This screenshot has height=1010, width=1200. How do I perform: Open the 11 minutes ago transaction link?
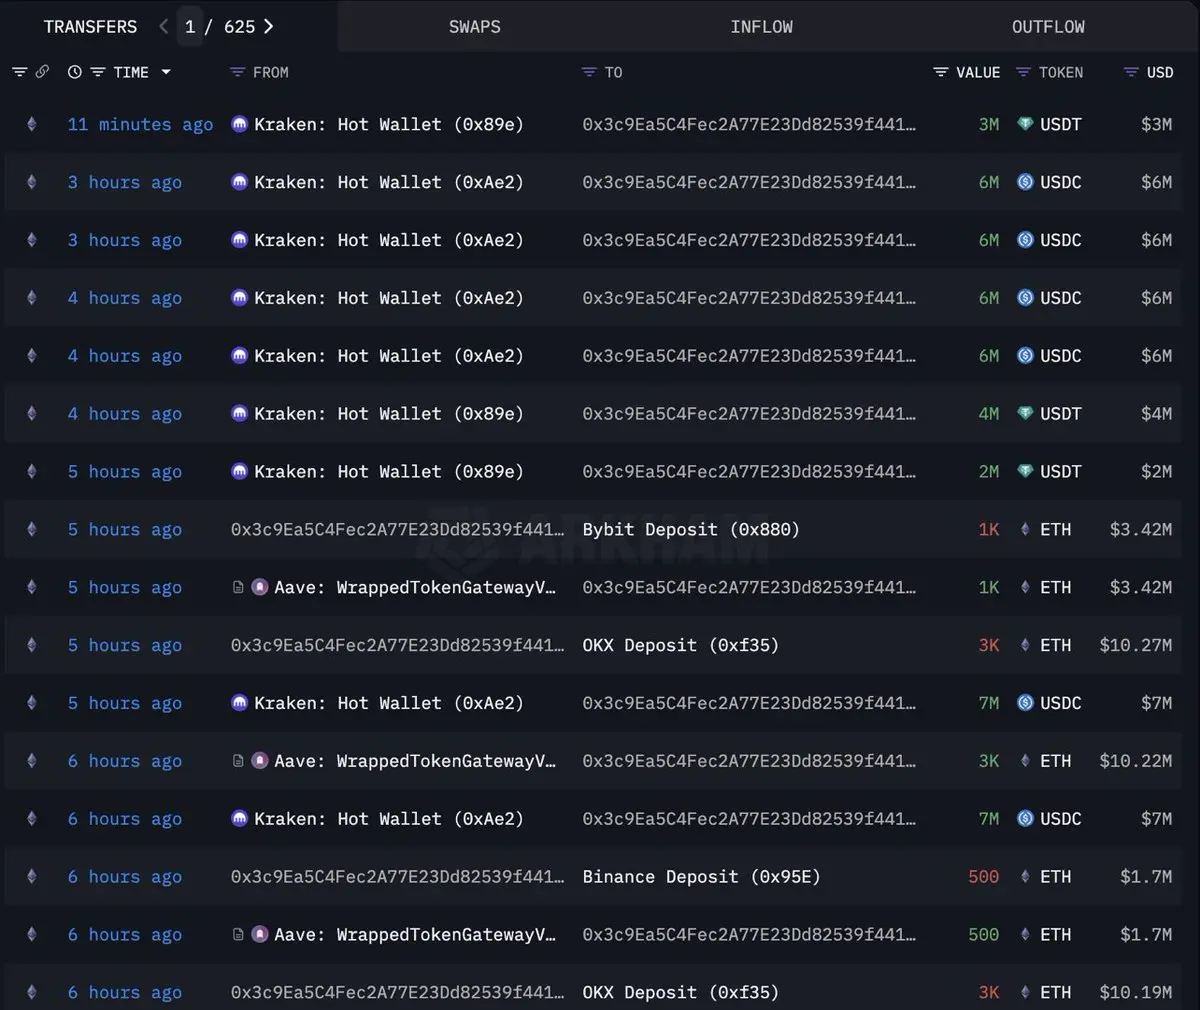(x=140, y=124)
